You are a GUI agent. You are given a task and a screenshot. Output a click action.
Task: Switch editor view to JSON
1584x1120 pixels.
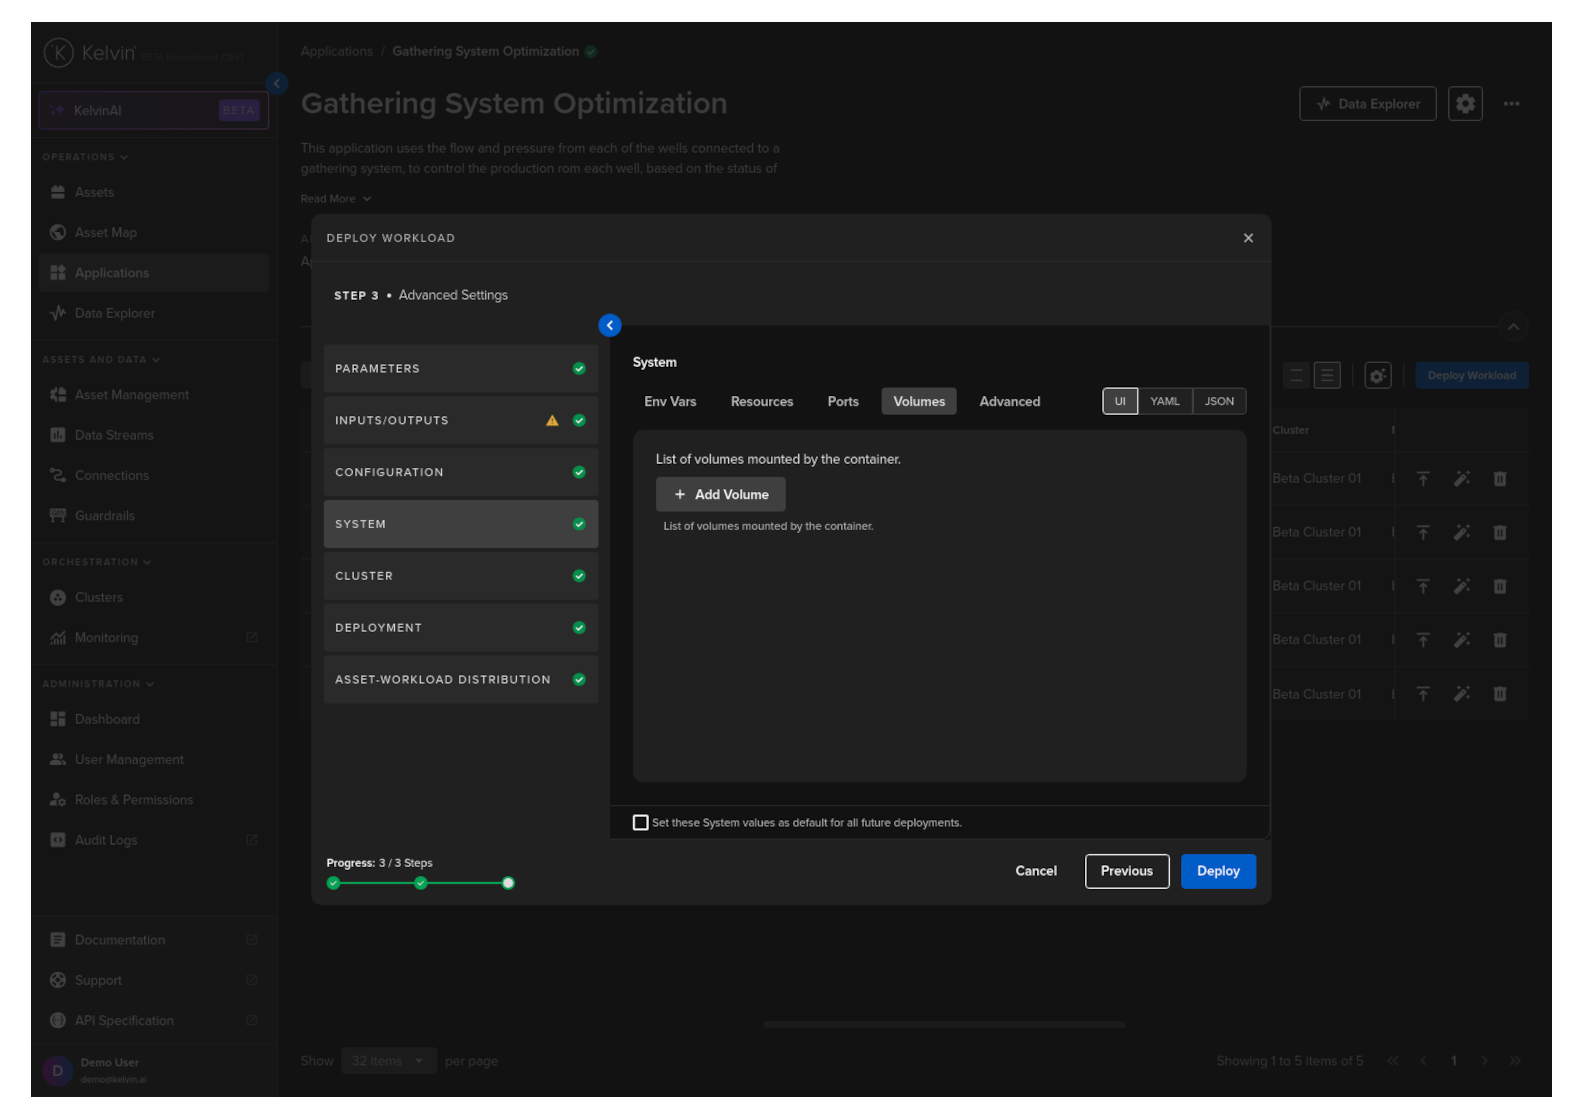click(1218, 402)
